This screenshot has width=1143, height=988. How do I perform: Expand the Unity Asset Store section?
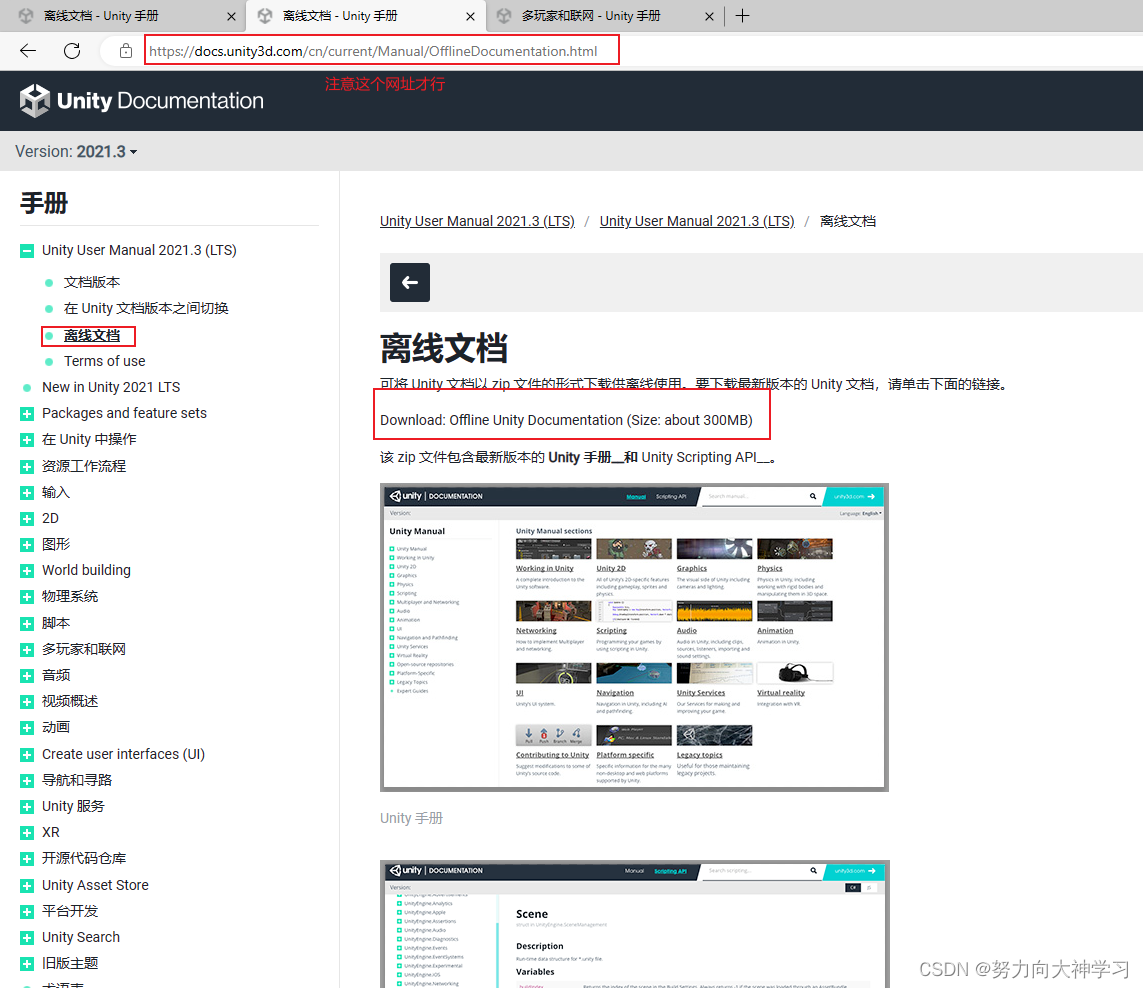[x=27, y=886]
